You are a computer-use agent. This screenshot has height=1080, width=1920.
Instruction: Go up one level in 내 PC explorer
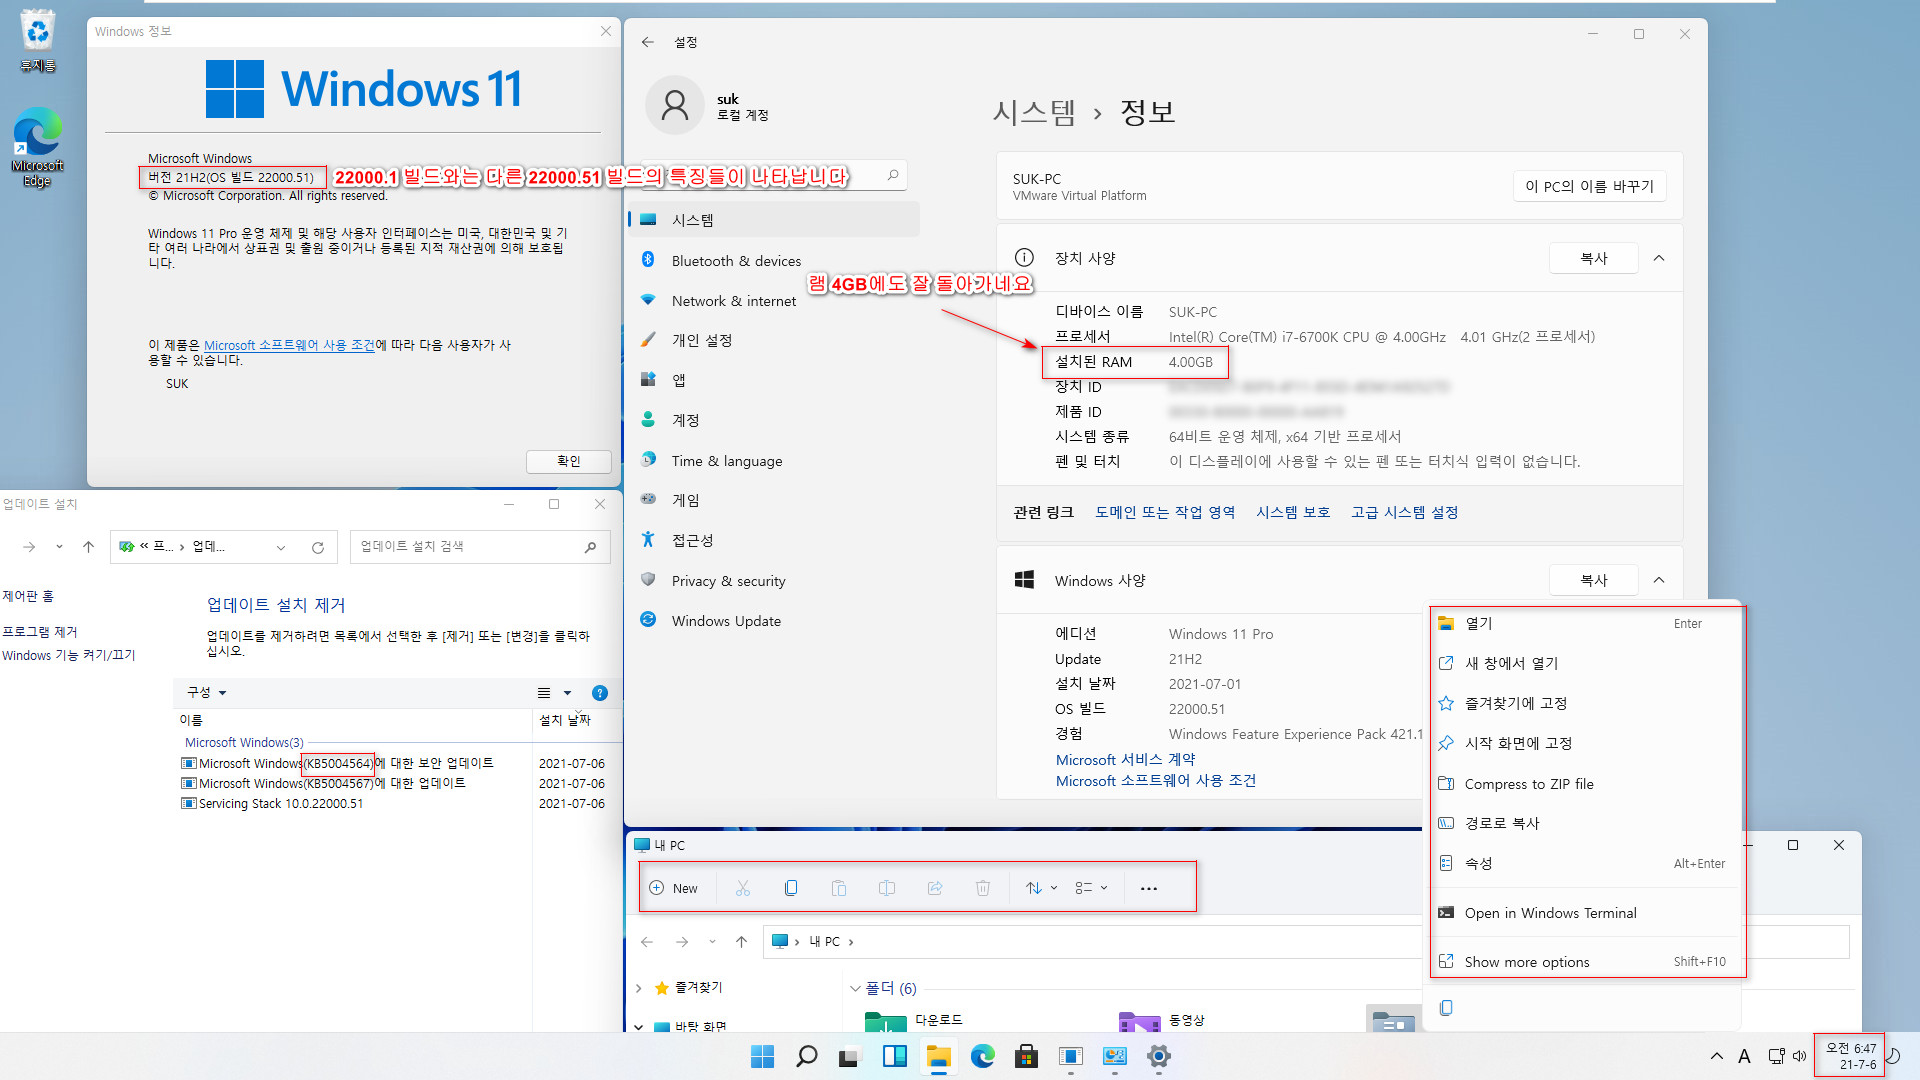[741, 942]
